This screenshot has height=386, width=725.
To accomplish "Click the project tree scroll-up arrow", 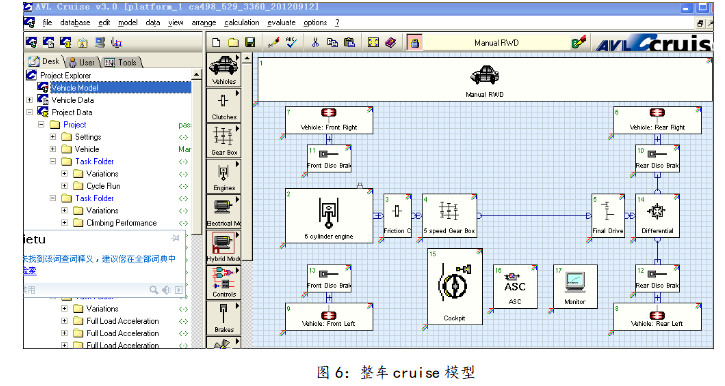I will (197, 75).
